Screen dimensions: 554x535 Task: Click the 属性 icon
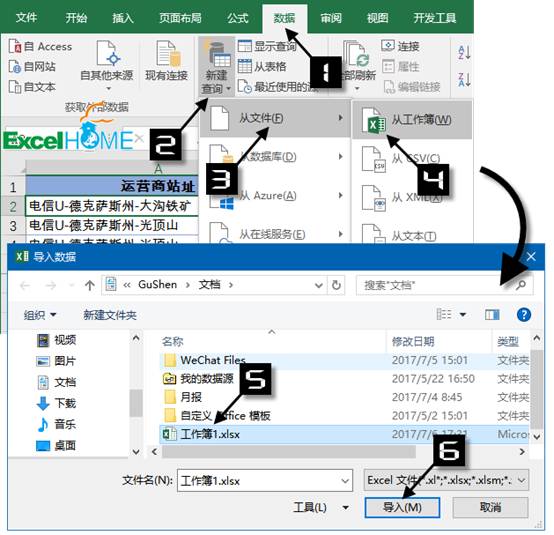pyautogui.click(x=388, y=66)
